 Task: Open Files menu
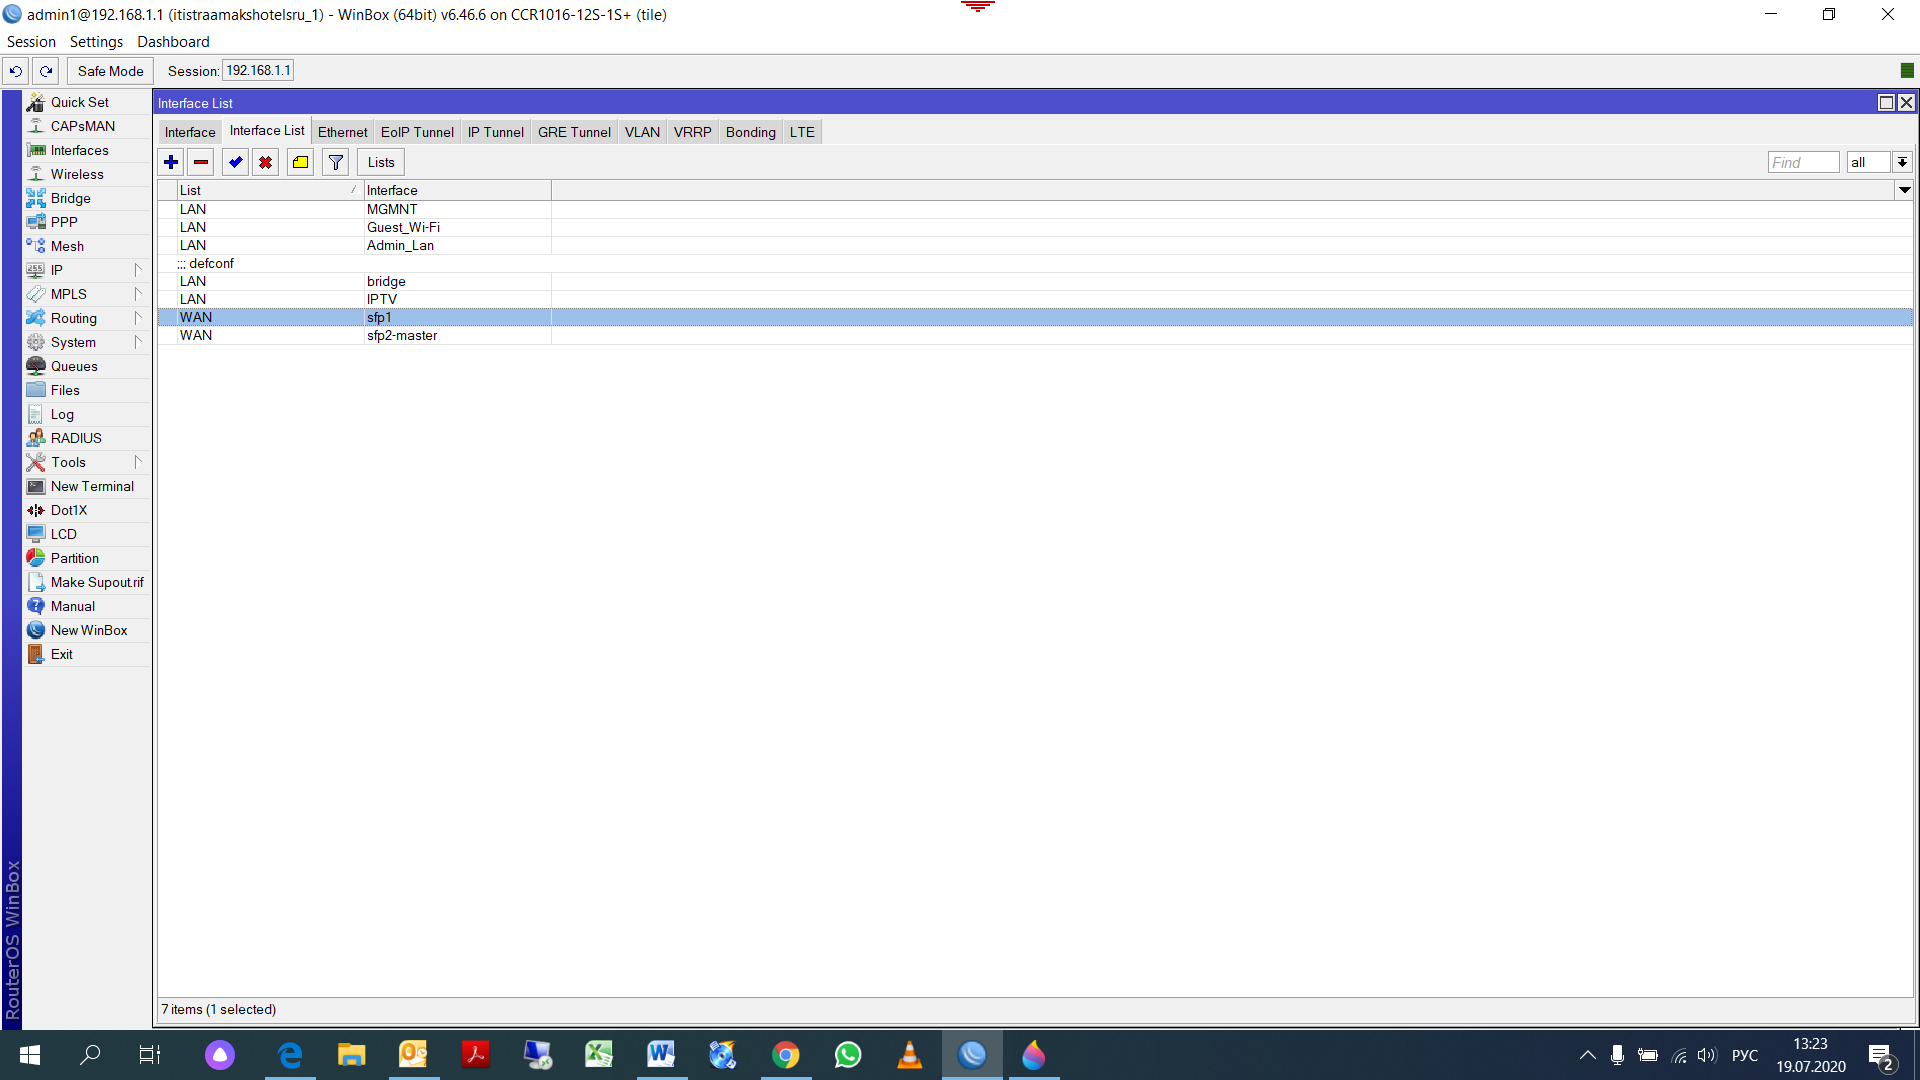tap(87, 390)
